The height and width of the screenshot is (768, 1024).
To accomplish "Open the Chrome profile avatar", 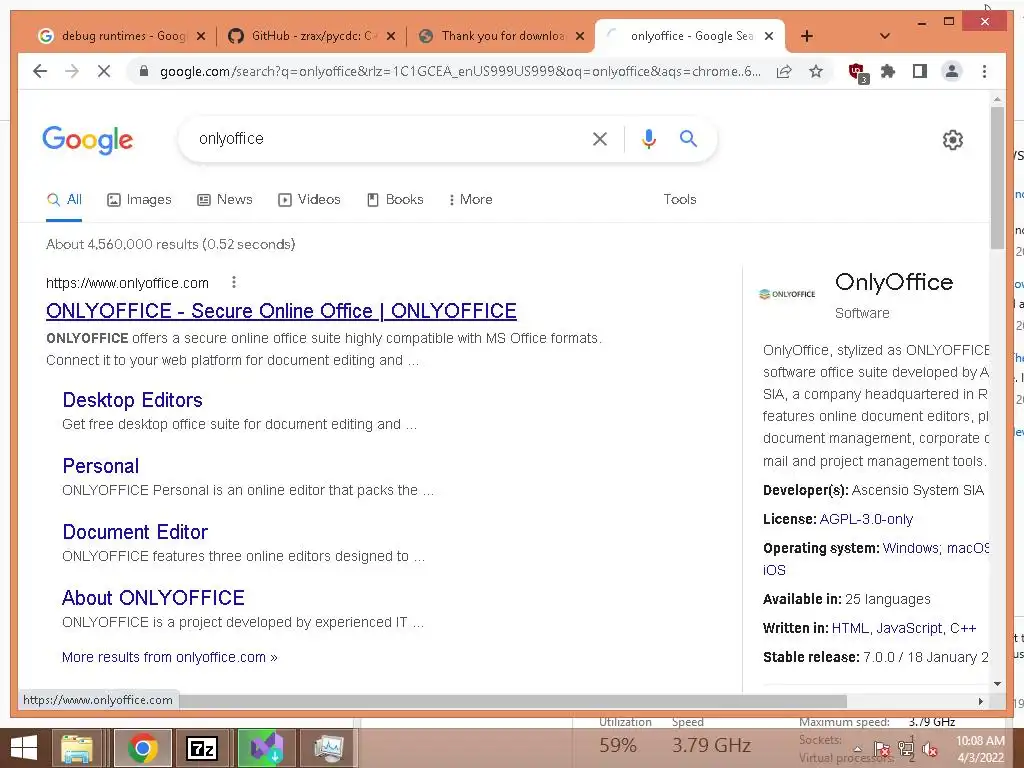I will tap(952, 71).
